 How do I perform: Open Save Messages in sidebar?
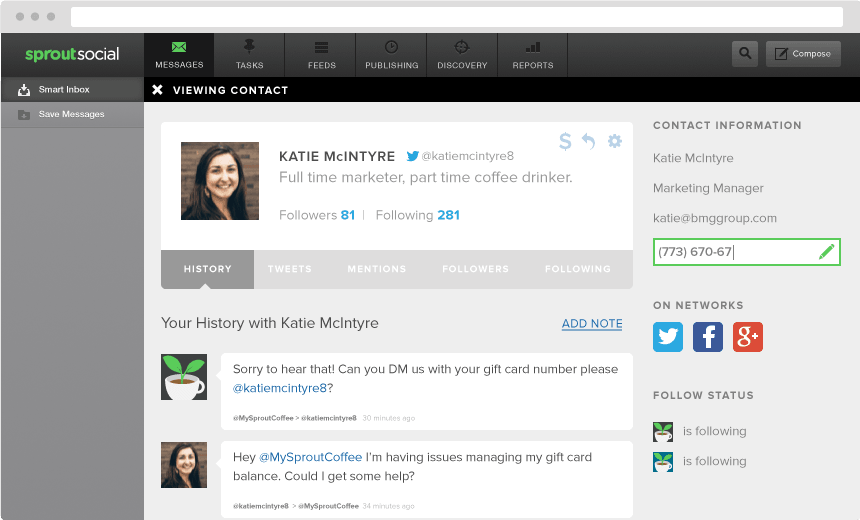click(72, 114)
